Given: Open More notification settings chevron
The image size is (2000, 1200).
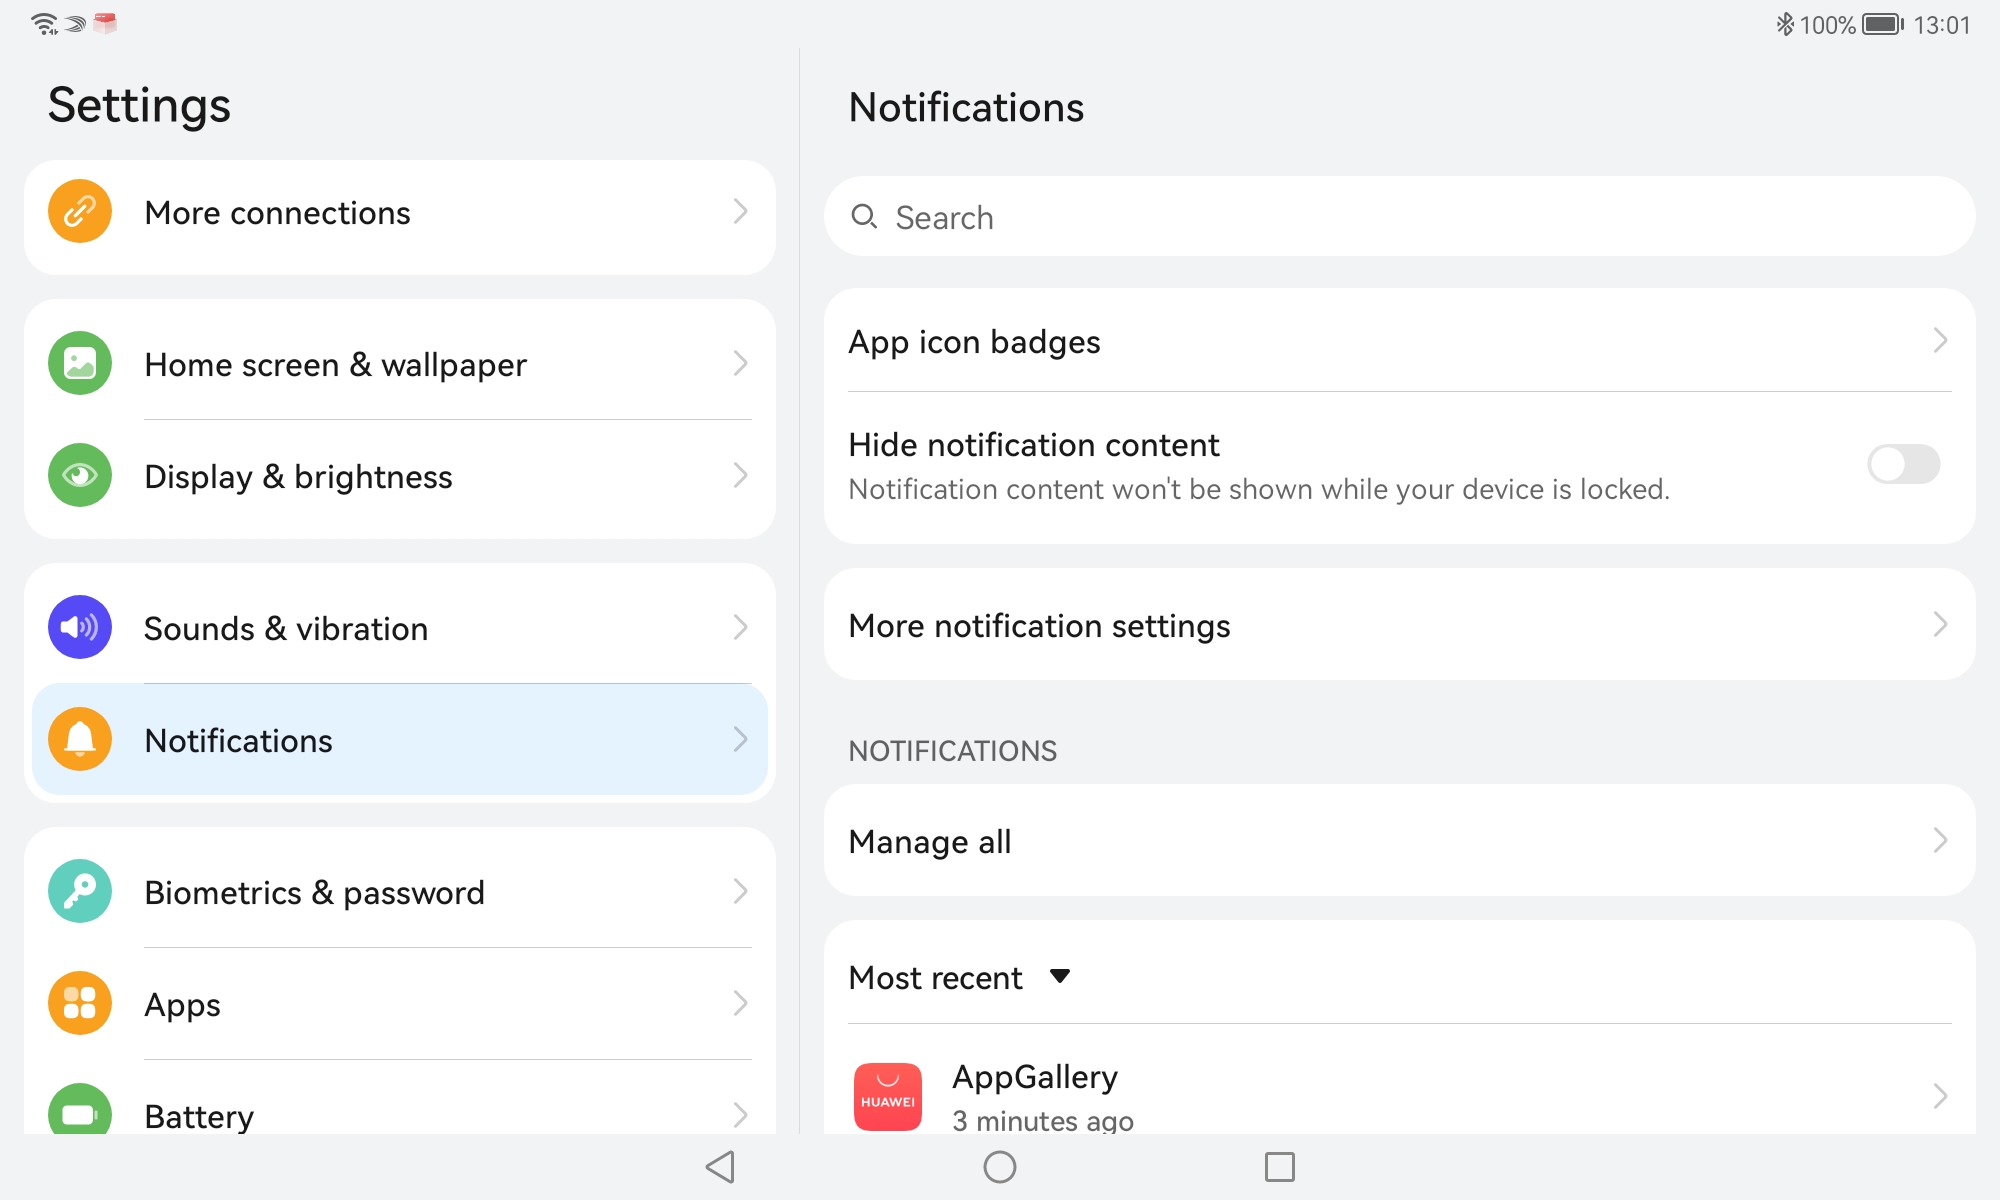Looking at the screenshot, I should (x=1939, y=625).
